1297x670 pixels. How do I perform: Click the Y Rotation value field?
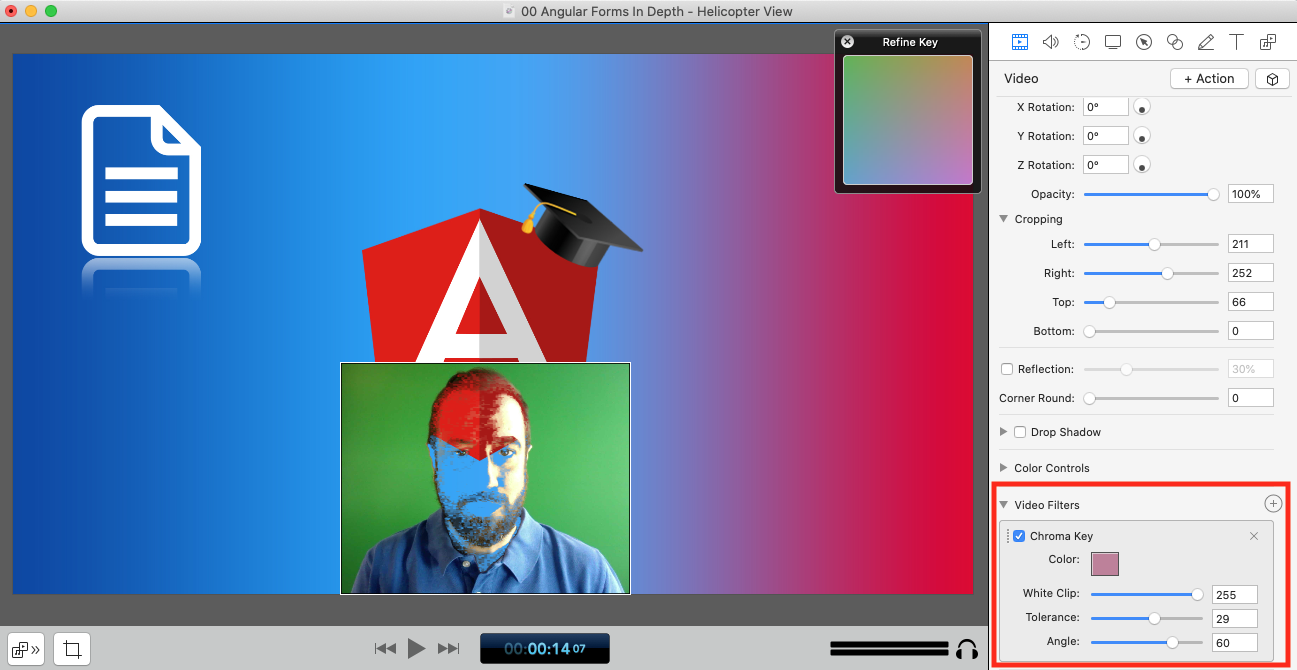[x=1106, y=136]
